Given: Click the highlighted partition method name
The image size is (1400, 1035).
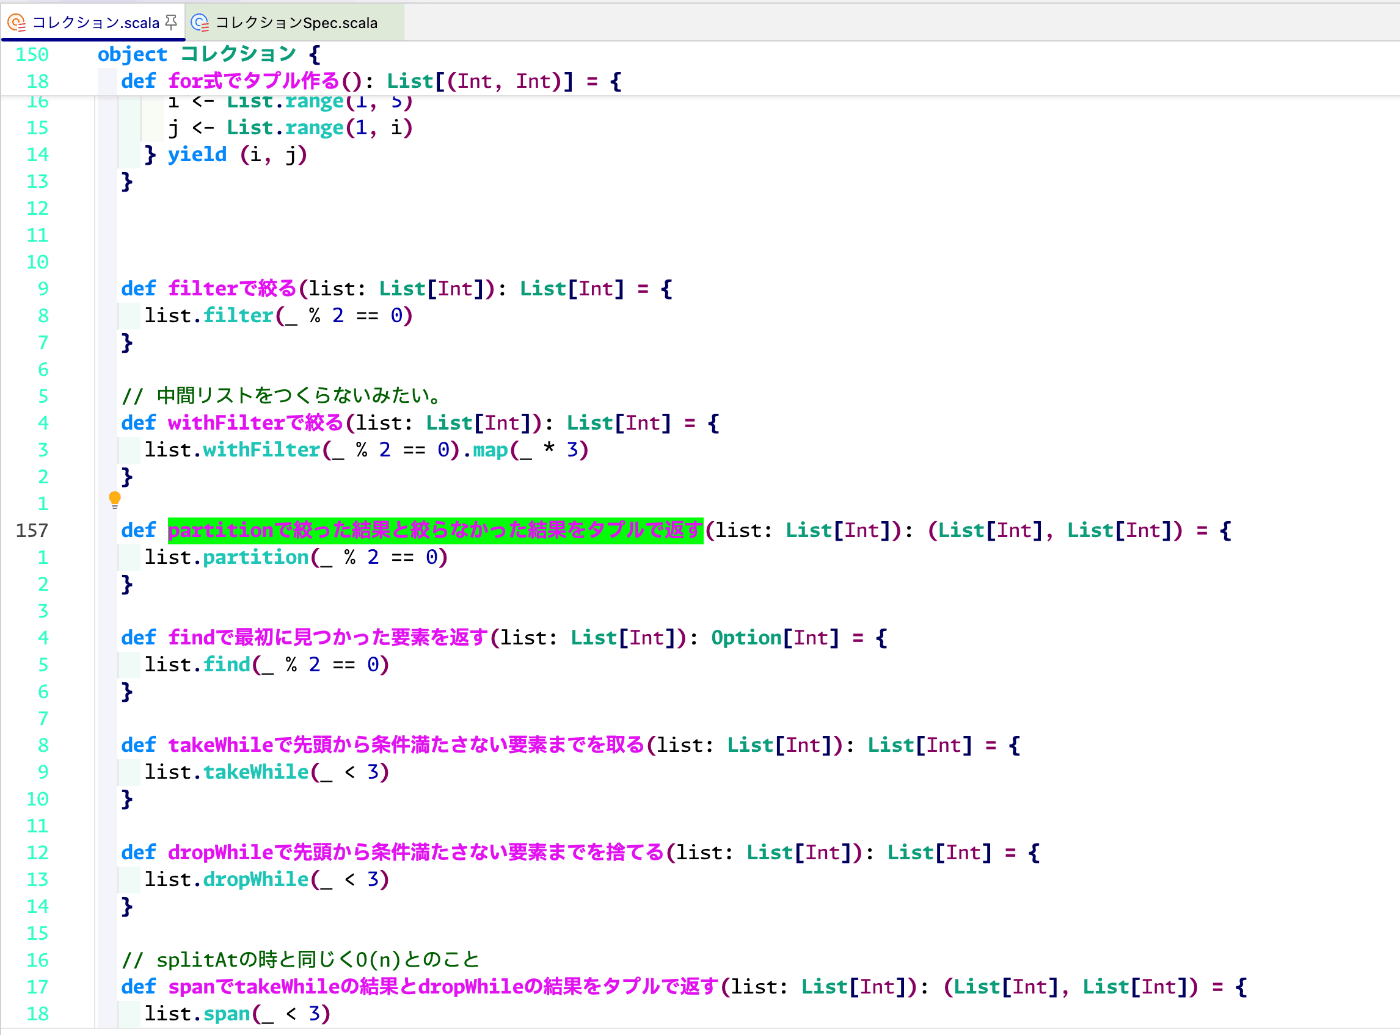Looking at the screenshot, I should click(436, 530).
